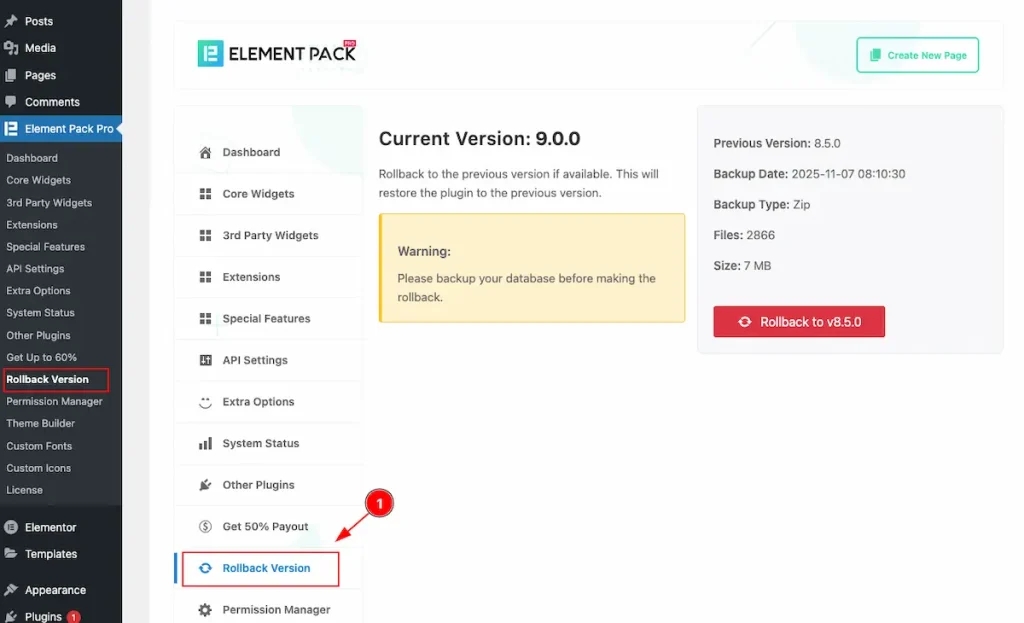
Task: Click License in the Element Pack submenu
Action: click(25, 490)
